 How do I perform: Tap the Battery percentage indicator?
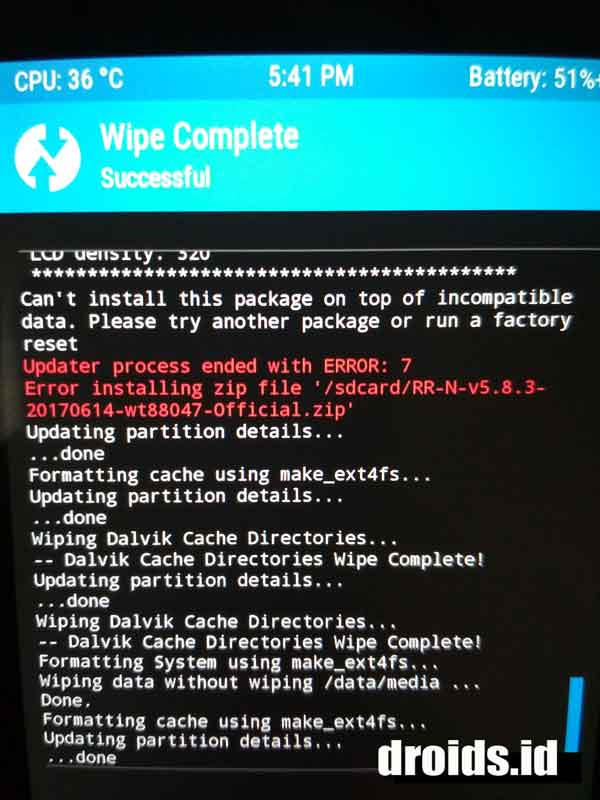[534, 78]
